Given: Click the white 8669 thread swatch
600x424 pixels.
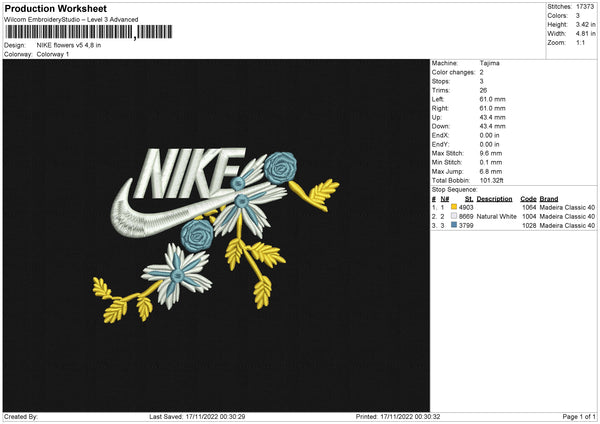Looking at the screenshot, I should tap(454, 216).
